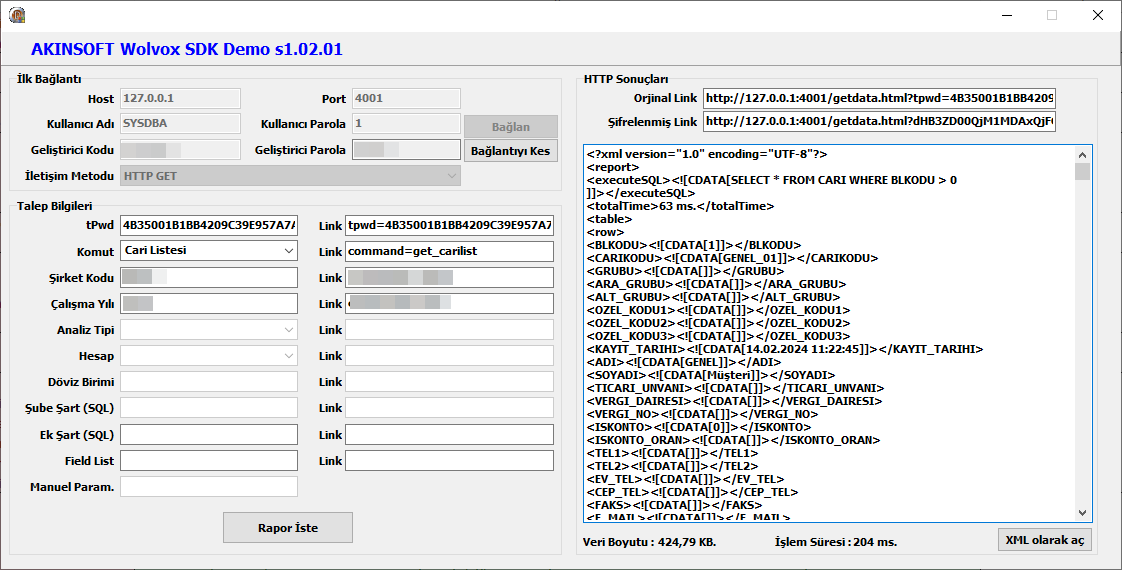Viewport: 1122px width, 570px height.
Task: Click the XML output scrollbar down arrow
Action: click(x=1082, y=513)
